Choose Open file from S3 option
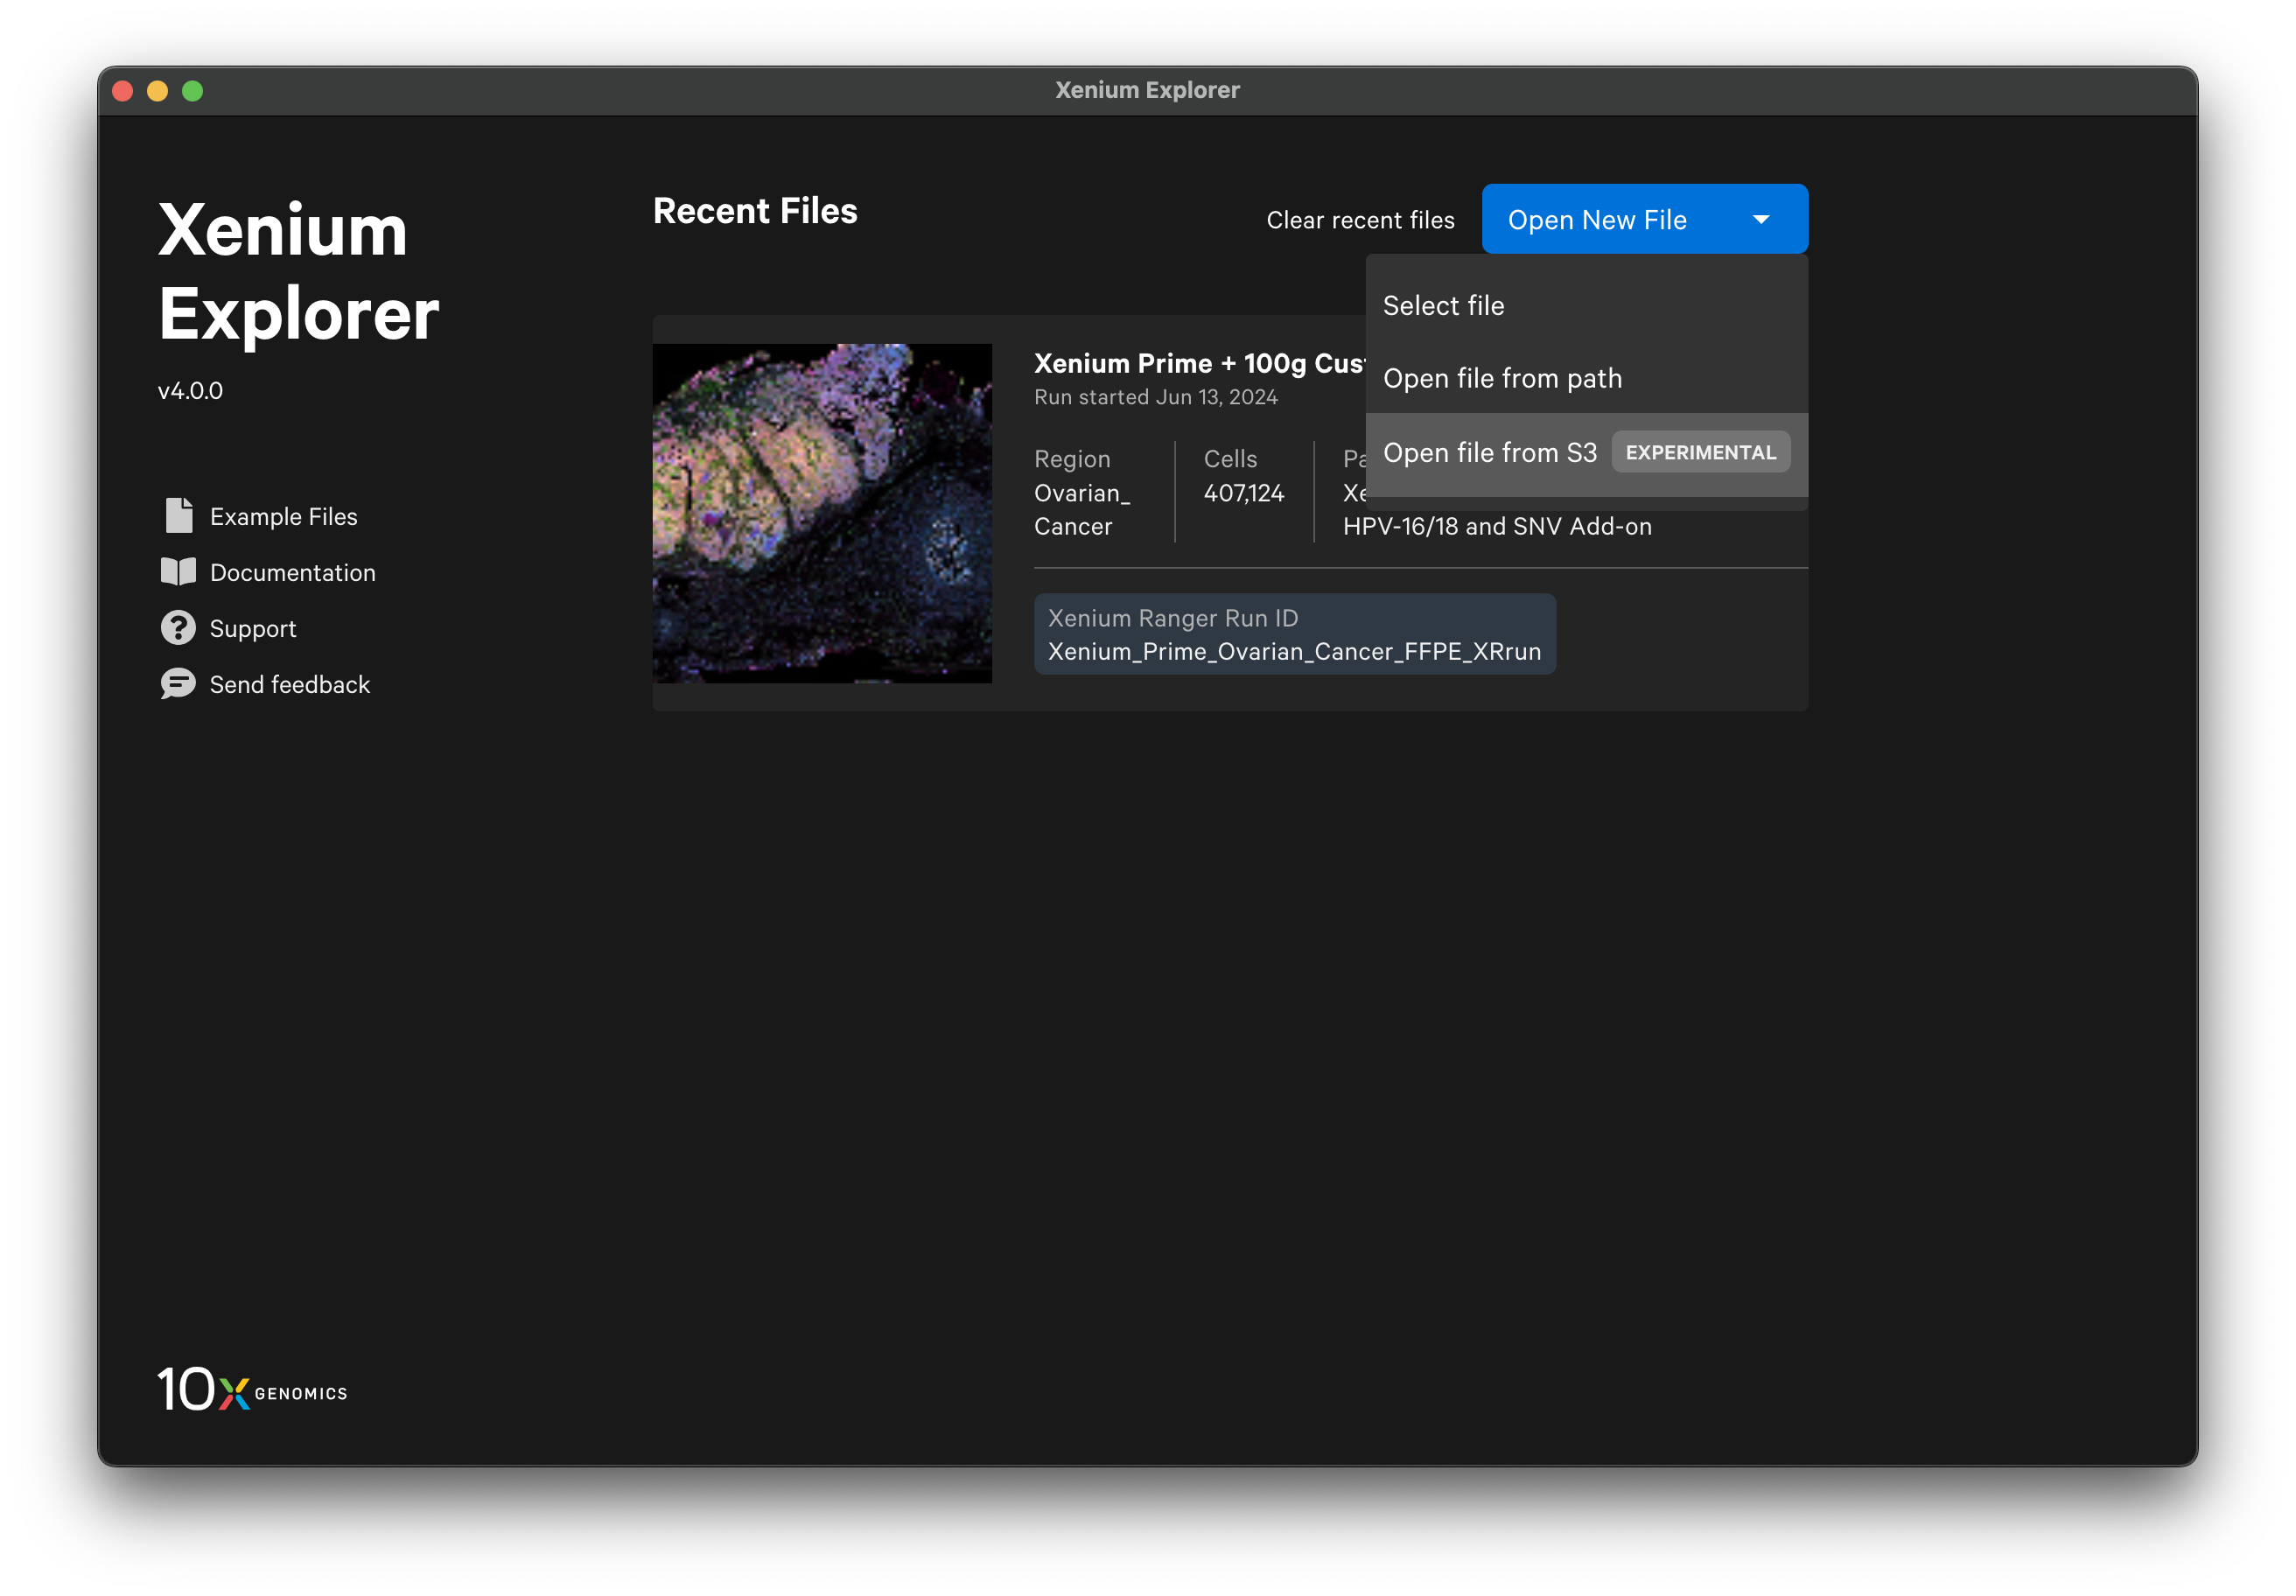The image size is (2296, 1596). [1586, 453]
